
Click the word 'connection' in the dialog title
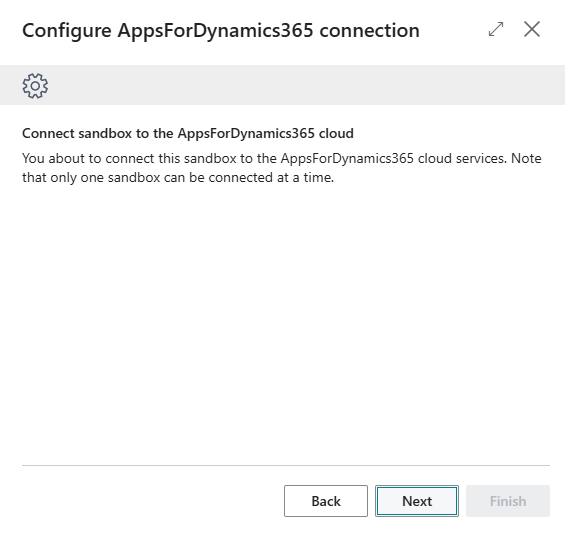coord(370,31)
